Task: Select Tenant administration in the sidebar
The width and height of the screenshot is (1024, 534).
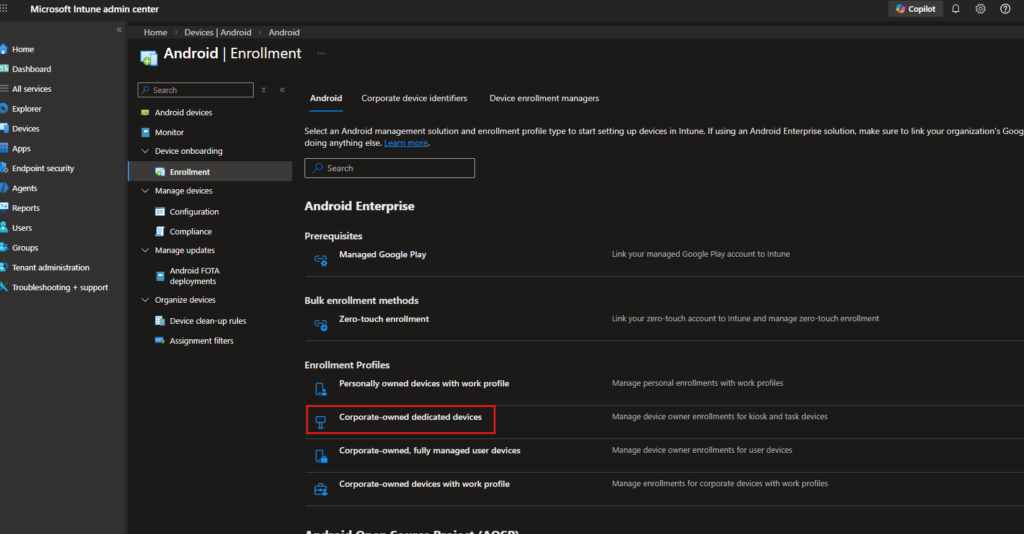Action: (x=50, y=268)
